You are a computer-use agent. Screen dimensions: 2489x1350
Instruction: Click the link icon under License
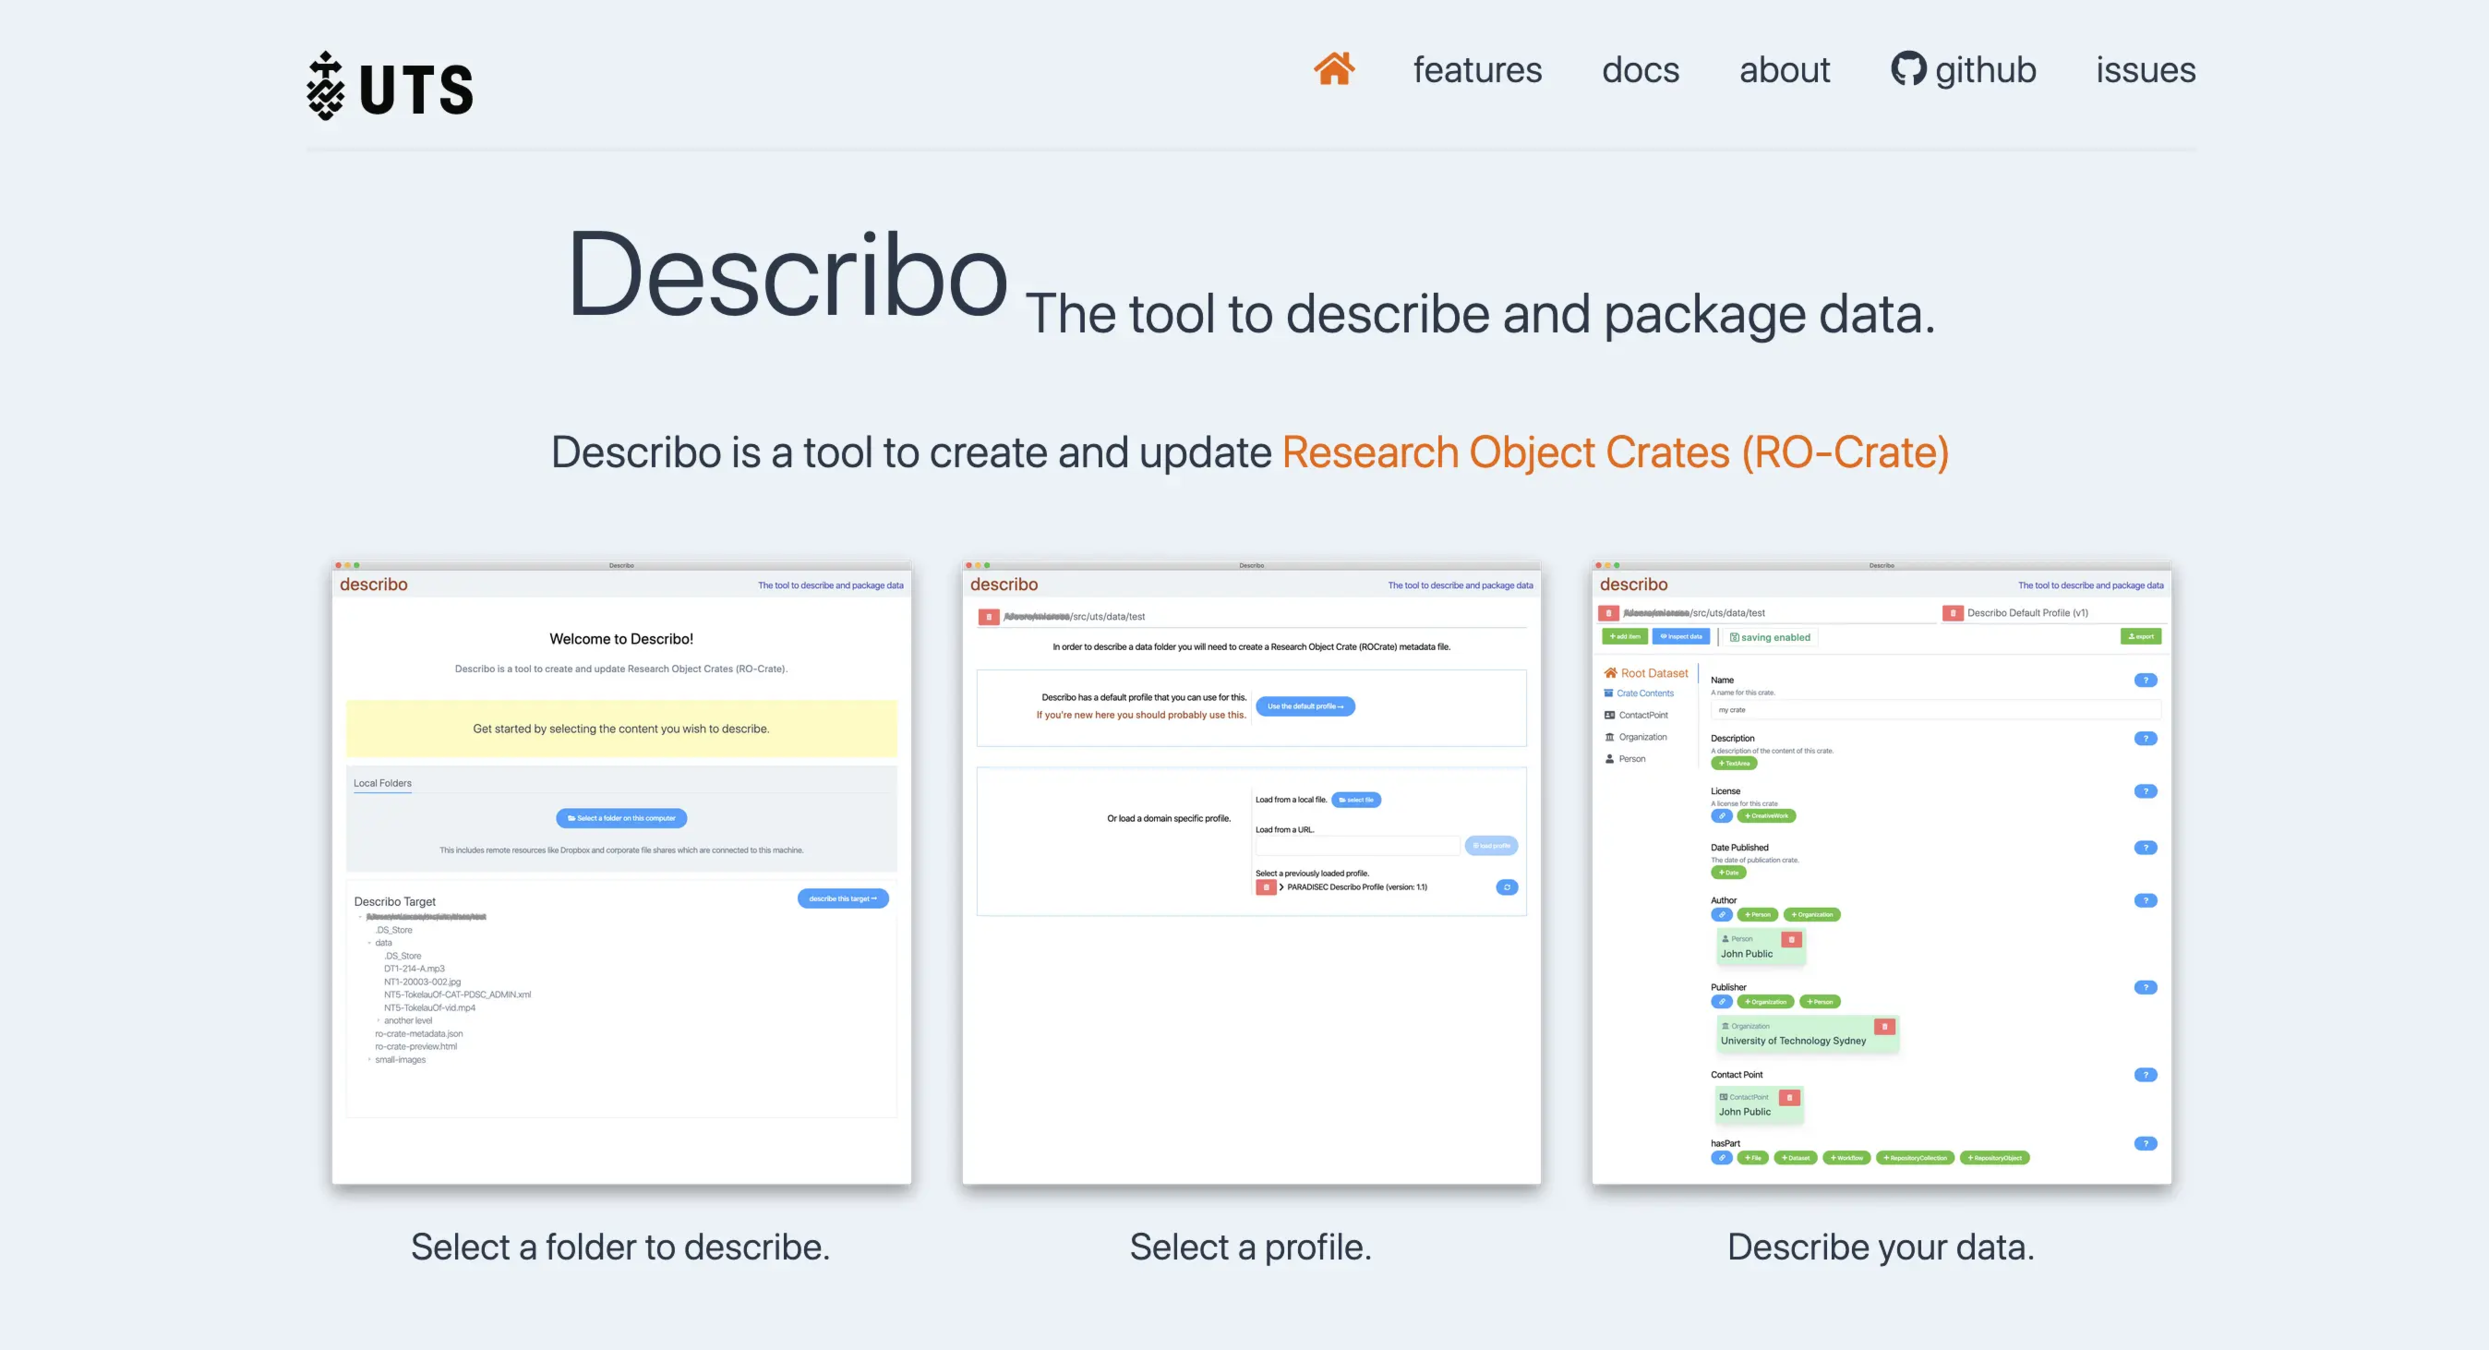1721,816
